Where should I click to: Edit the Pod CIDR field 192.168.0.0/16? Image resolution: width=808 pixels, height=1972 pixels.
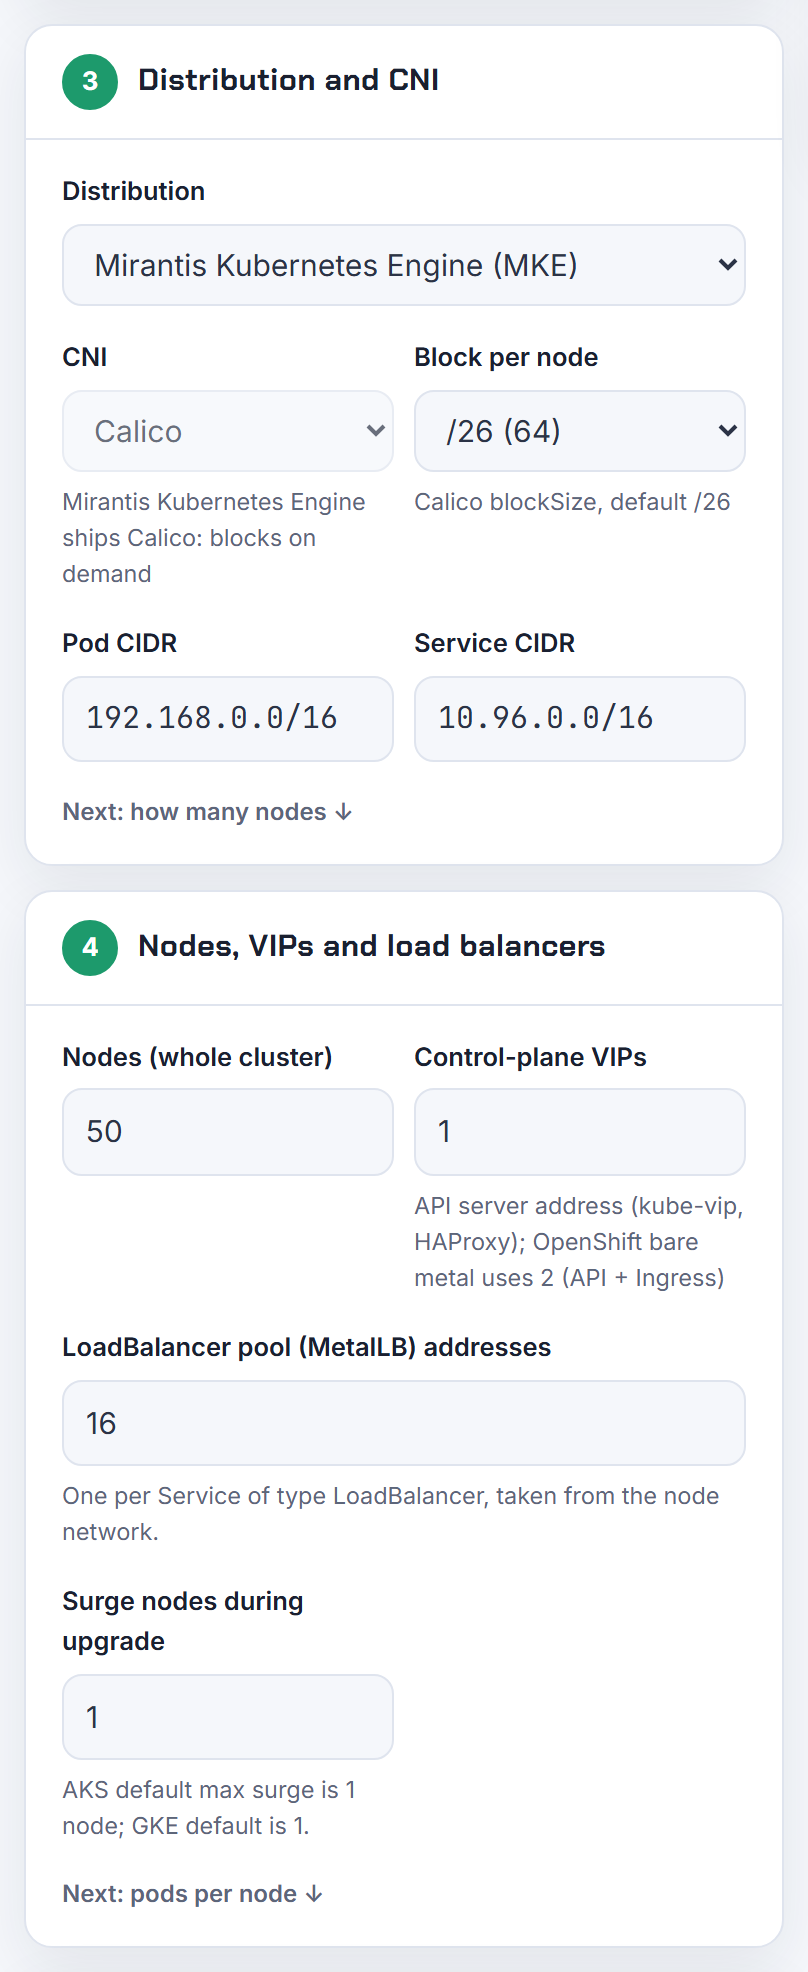pyautogui.click(x=228, y=719)
